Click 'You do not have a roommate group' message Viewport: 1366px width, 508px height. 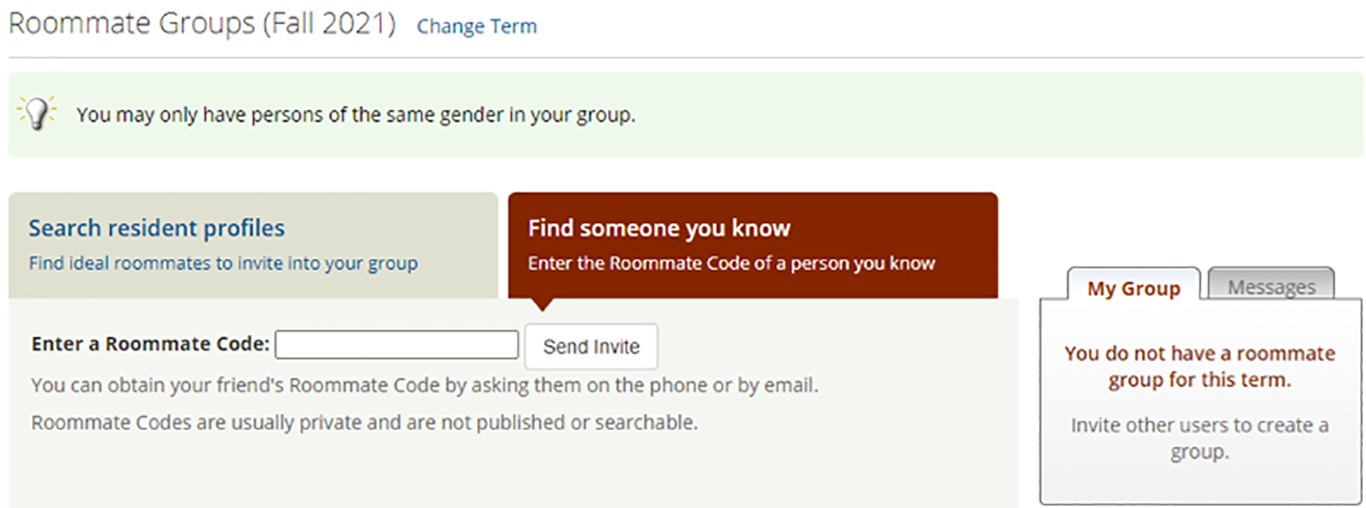(x=1199, y=366)
